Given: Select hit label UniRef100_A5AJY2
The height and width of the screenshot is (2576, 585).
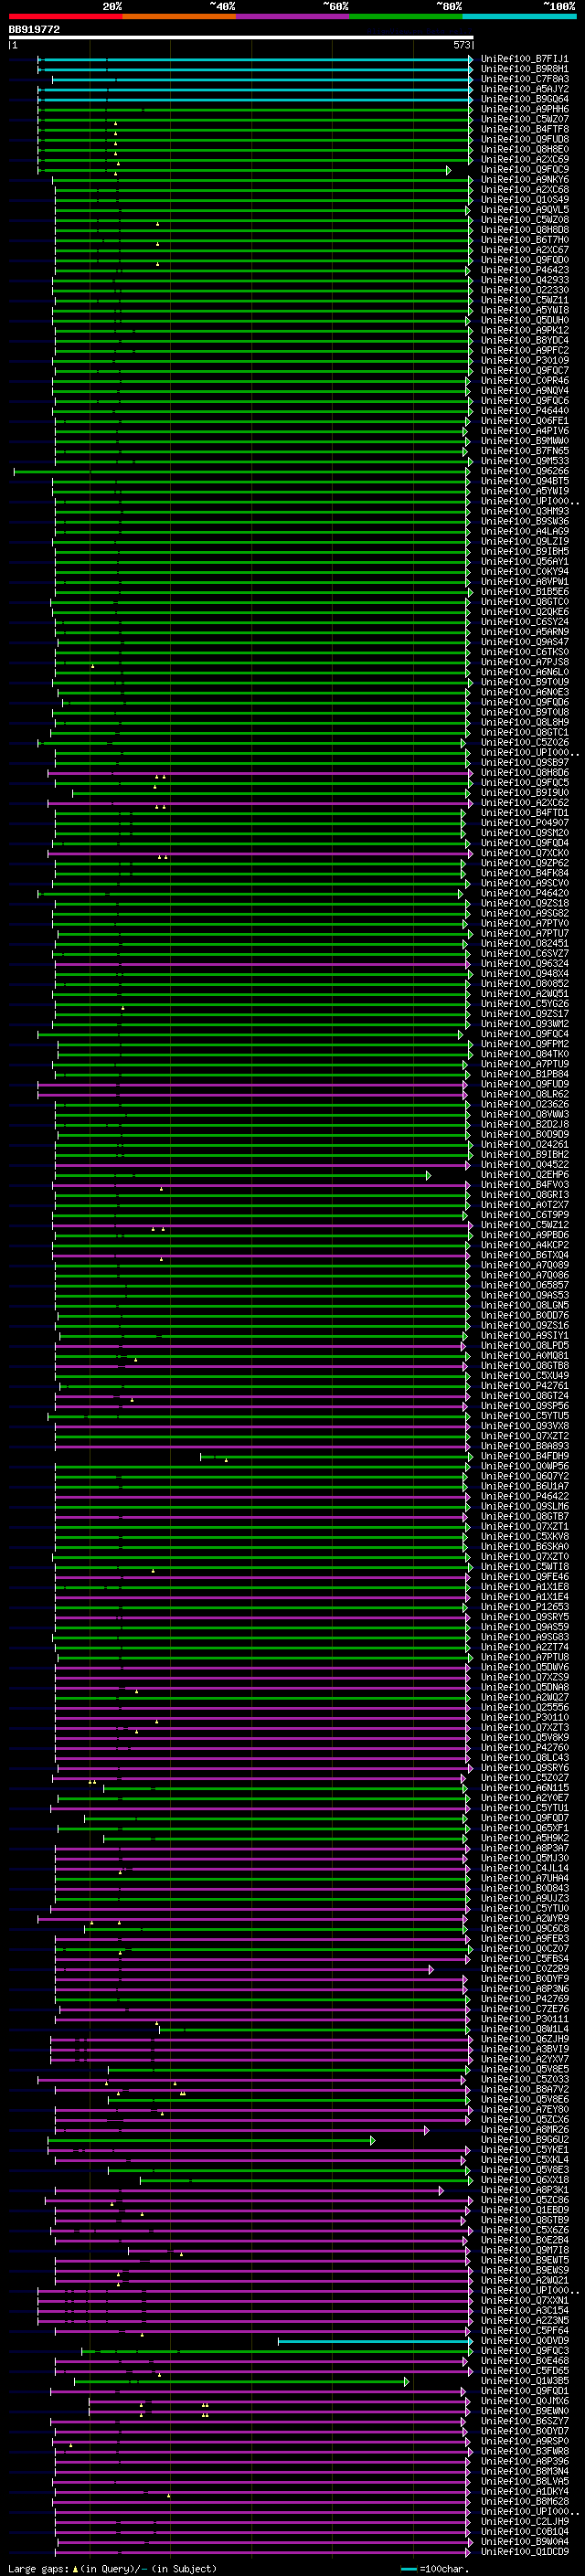Looking at the screenshot, I should pos(525,89).
